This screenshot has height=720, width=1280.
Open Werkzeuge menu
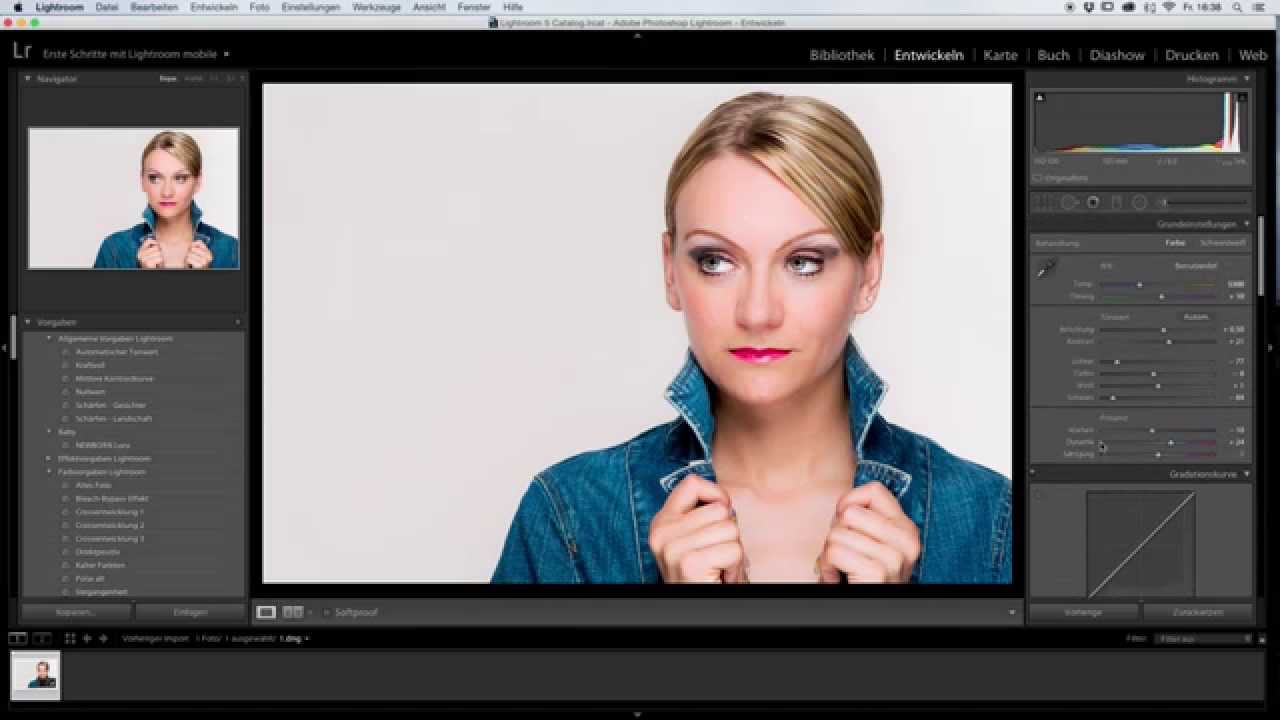(376, 7)
